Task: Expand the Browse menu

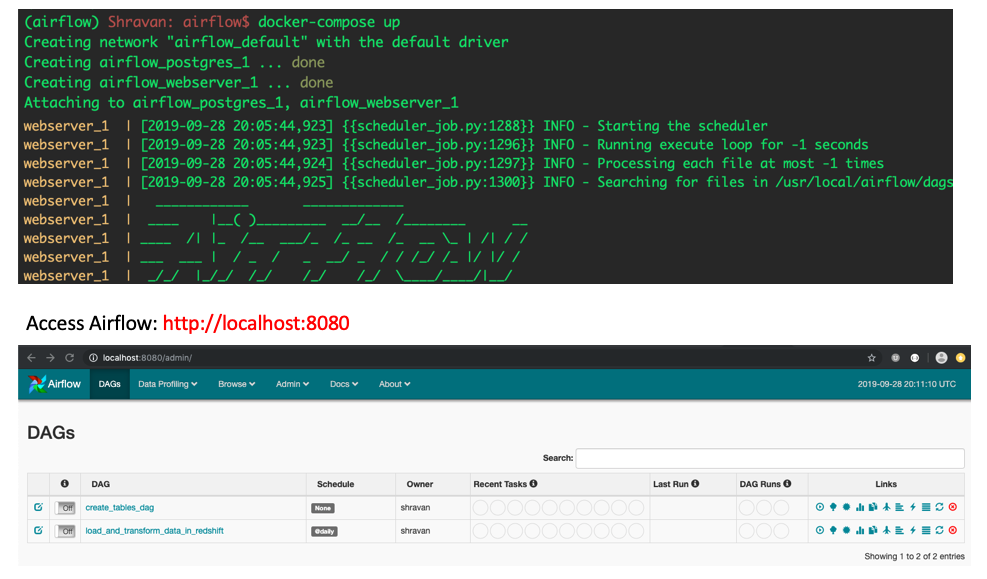Action: pyautogui.click(x=237, y=384)
